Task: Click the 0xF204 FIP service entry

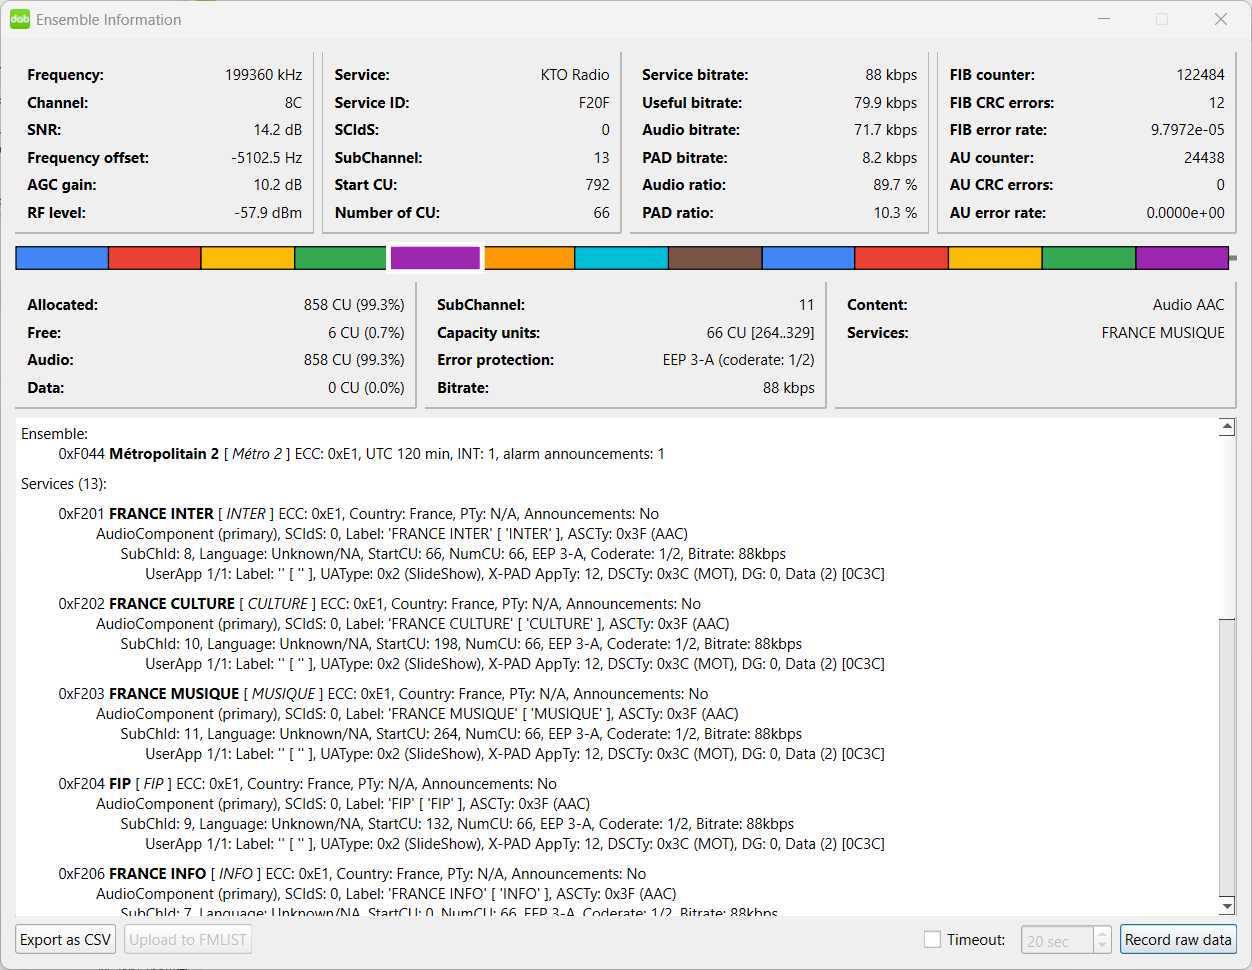Action: pyautogui.click(x=308, y=784)
